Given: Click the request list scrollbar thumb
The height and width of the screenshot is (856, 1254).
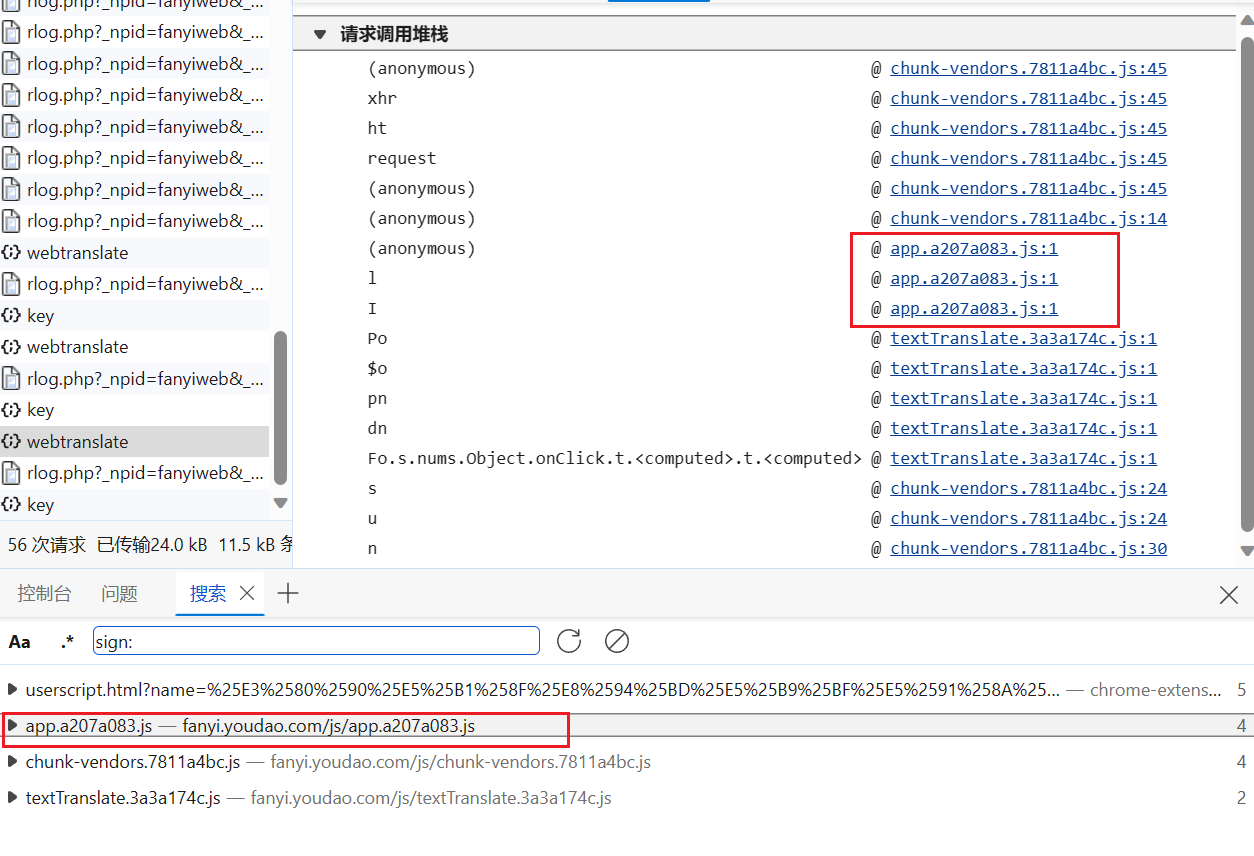Looking at the screenshot, I should (x=280, y=408).
